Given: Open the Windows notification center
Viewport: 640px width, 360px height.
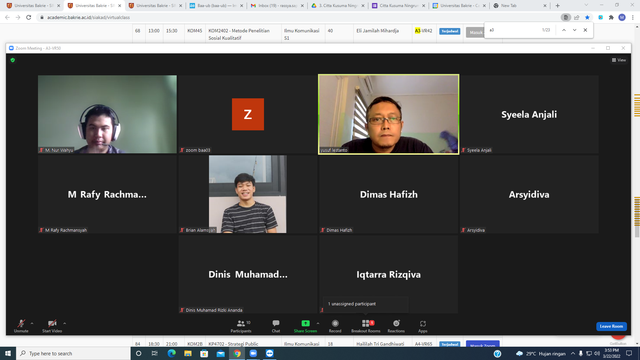Looking at the screenshot, I should pyautogui.click(x=629, y=353).
